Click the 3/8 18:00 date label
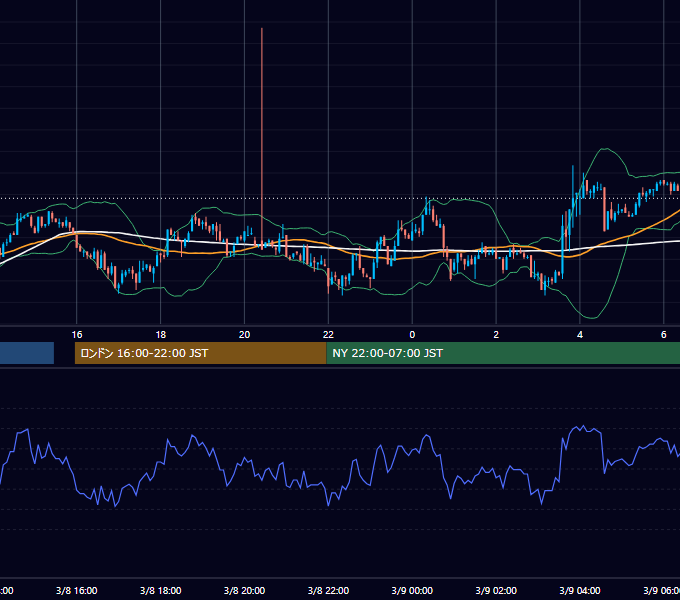 click(x=160, y=590)
